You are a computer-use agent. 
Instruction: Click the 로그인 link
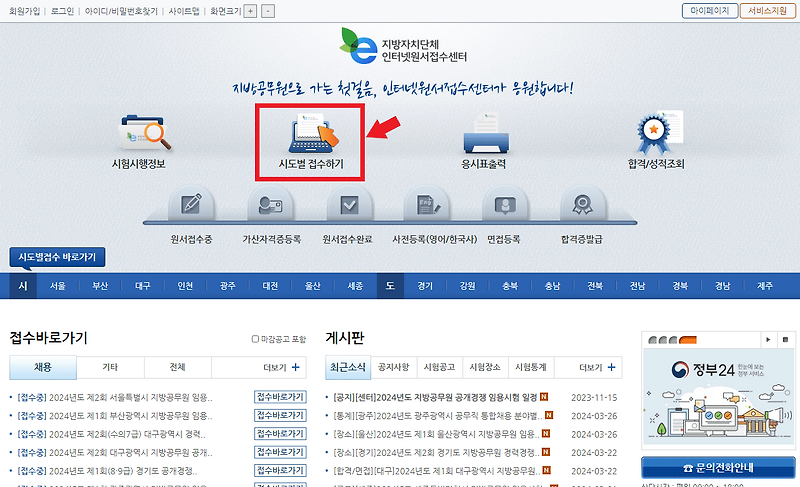(62, 11)
